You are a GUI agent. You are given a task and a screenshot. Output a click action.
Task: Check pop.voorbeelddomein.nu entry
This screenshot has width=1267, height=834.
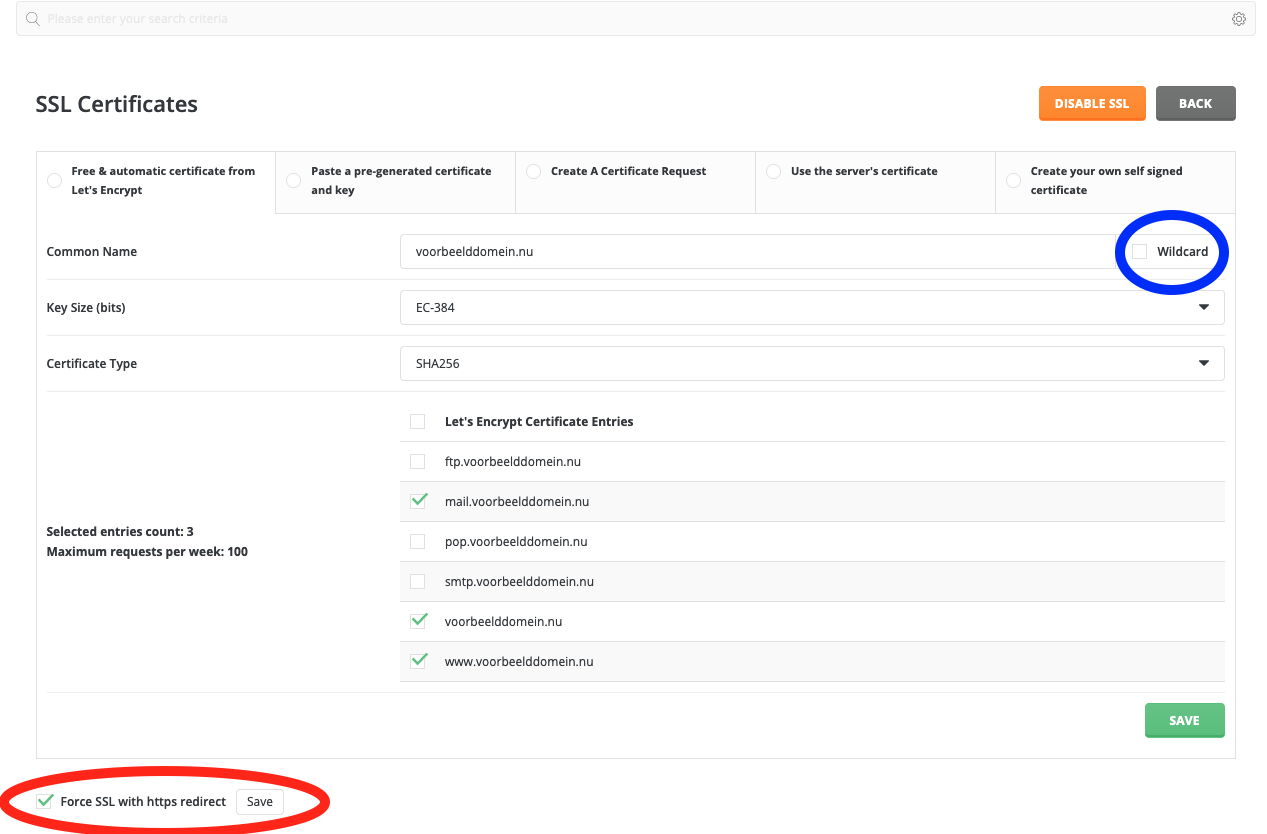coord(418,542)
